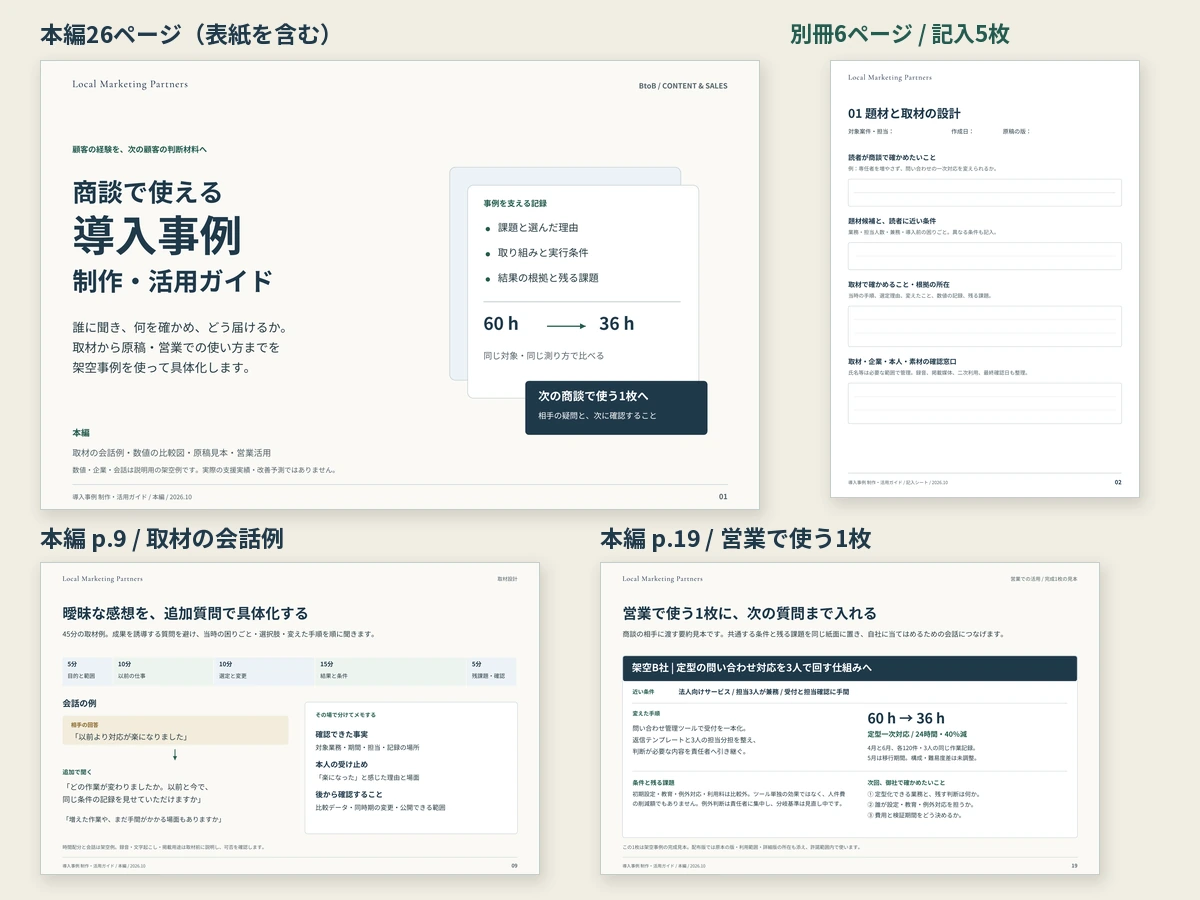Viewport: 1200px width, 900px height.
Task: Select the 5分 残課題・確認 timeline segment
Action: click(493, 671)
